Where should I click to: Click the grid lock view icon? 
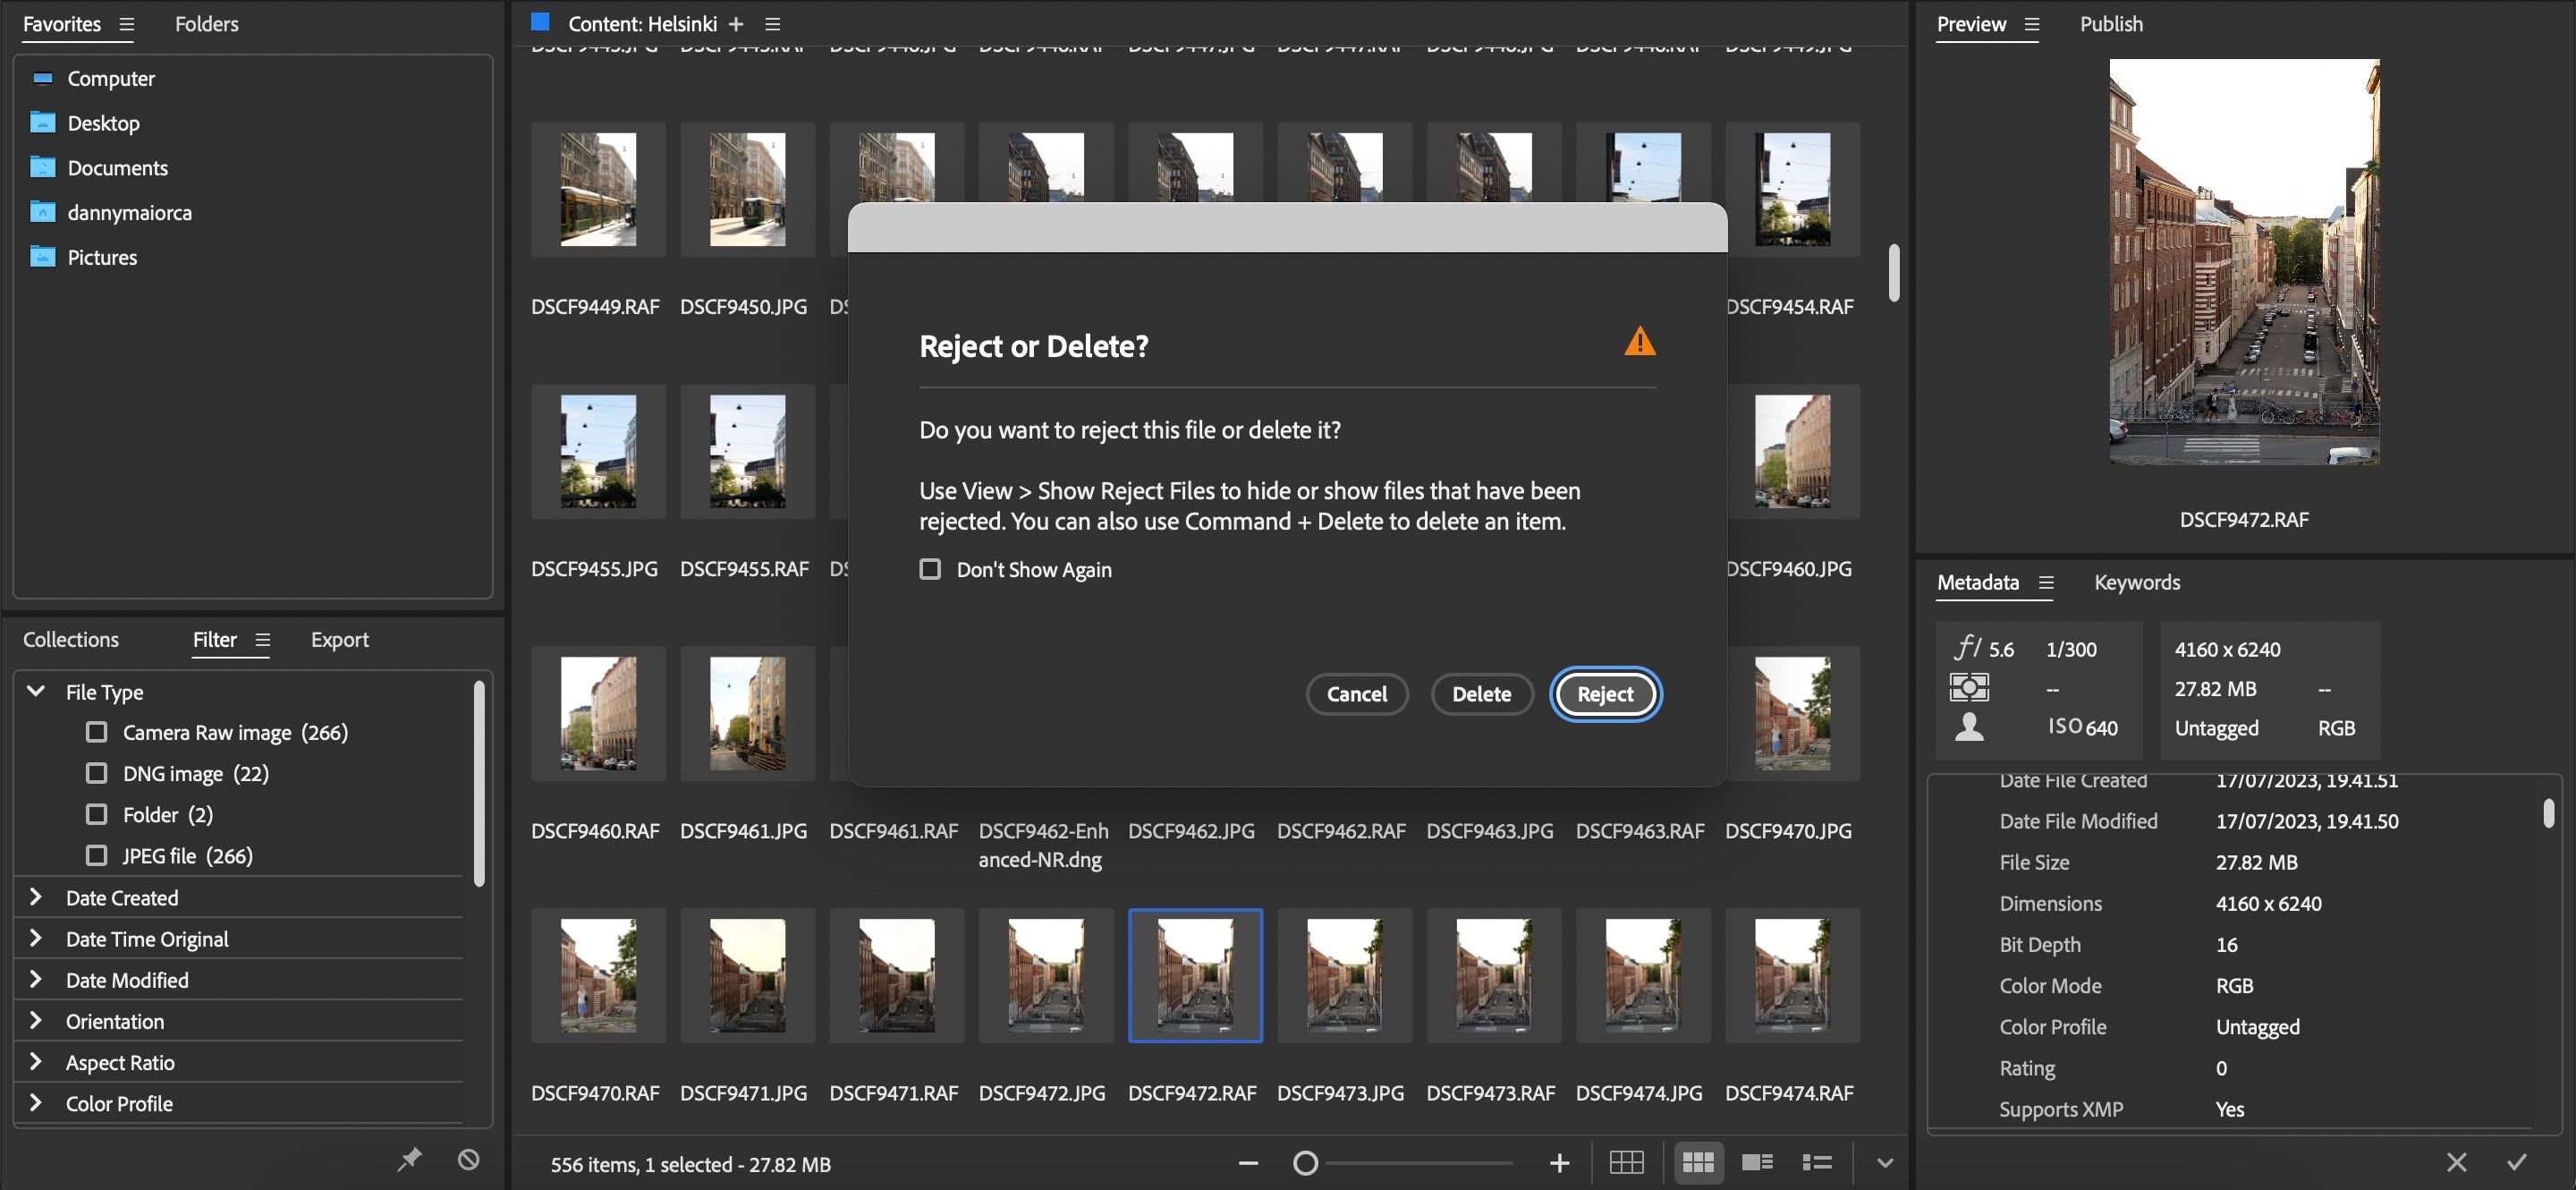pyautogui.click(x=1627, y=1162)
